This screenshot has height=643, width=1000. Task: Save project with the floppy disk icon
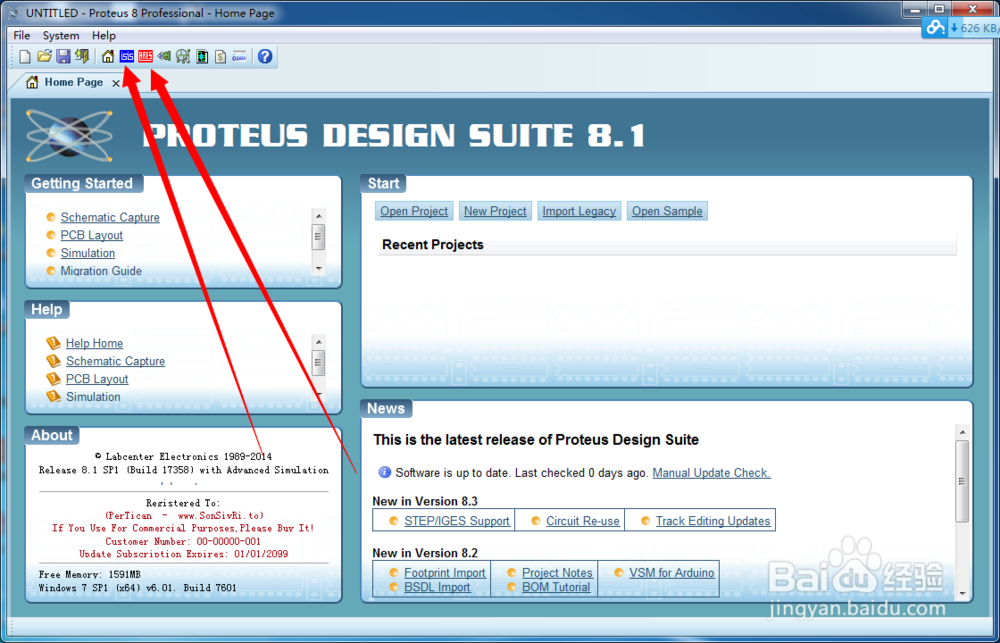click(63, 57)
